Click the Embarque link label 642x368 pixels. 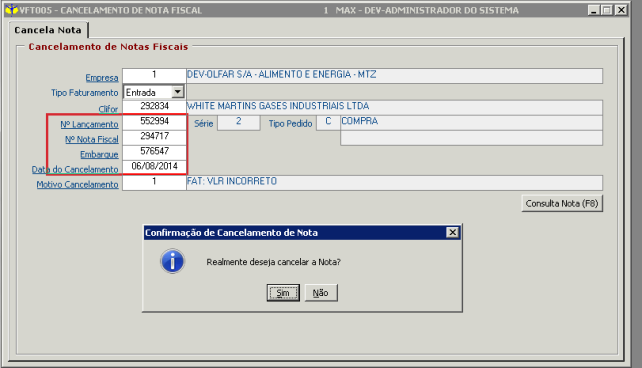pyautogui.click(x=99, y=154)
